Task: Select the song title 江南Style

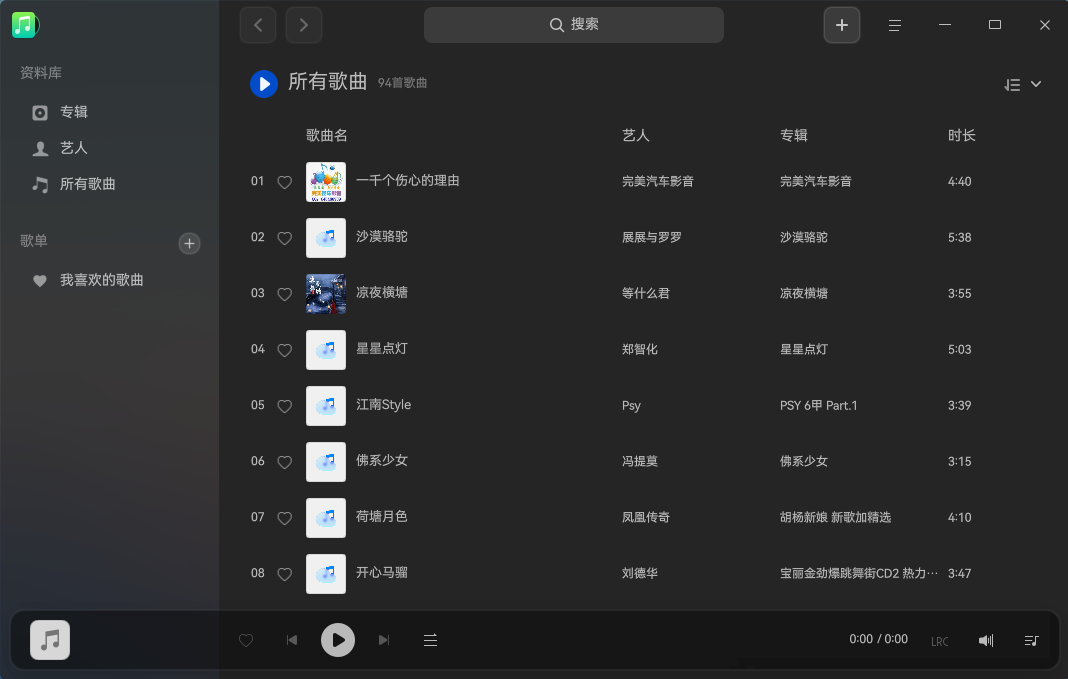Action: point(383,405)
